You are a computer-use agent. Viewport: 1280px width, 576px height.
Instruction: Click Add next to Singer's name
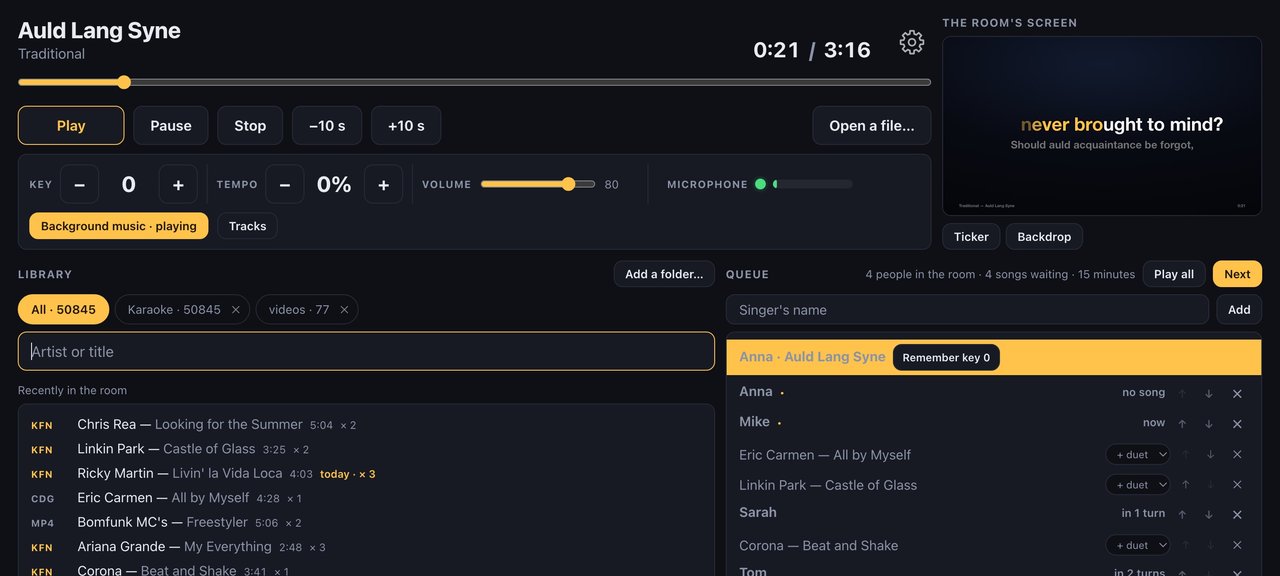[1239, 310]
